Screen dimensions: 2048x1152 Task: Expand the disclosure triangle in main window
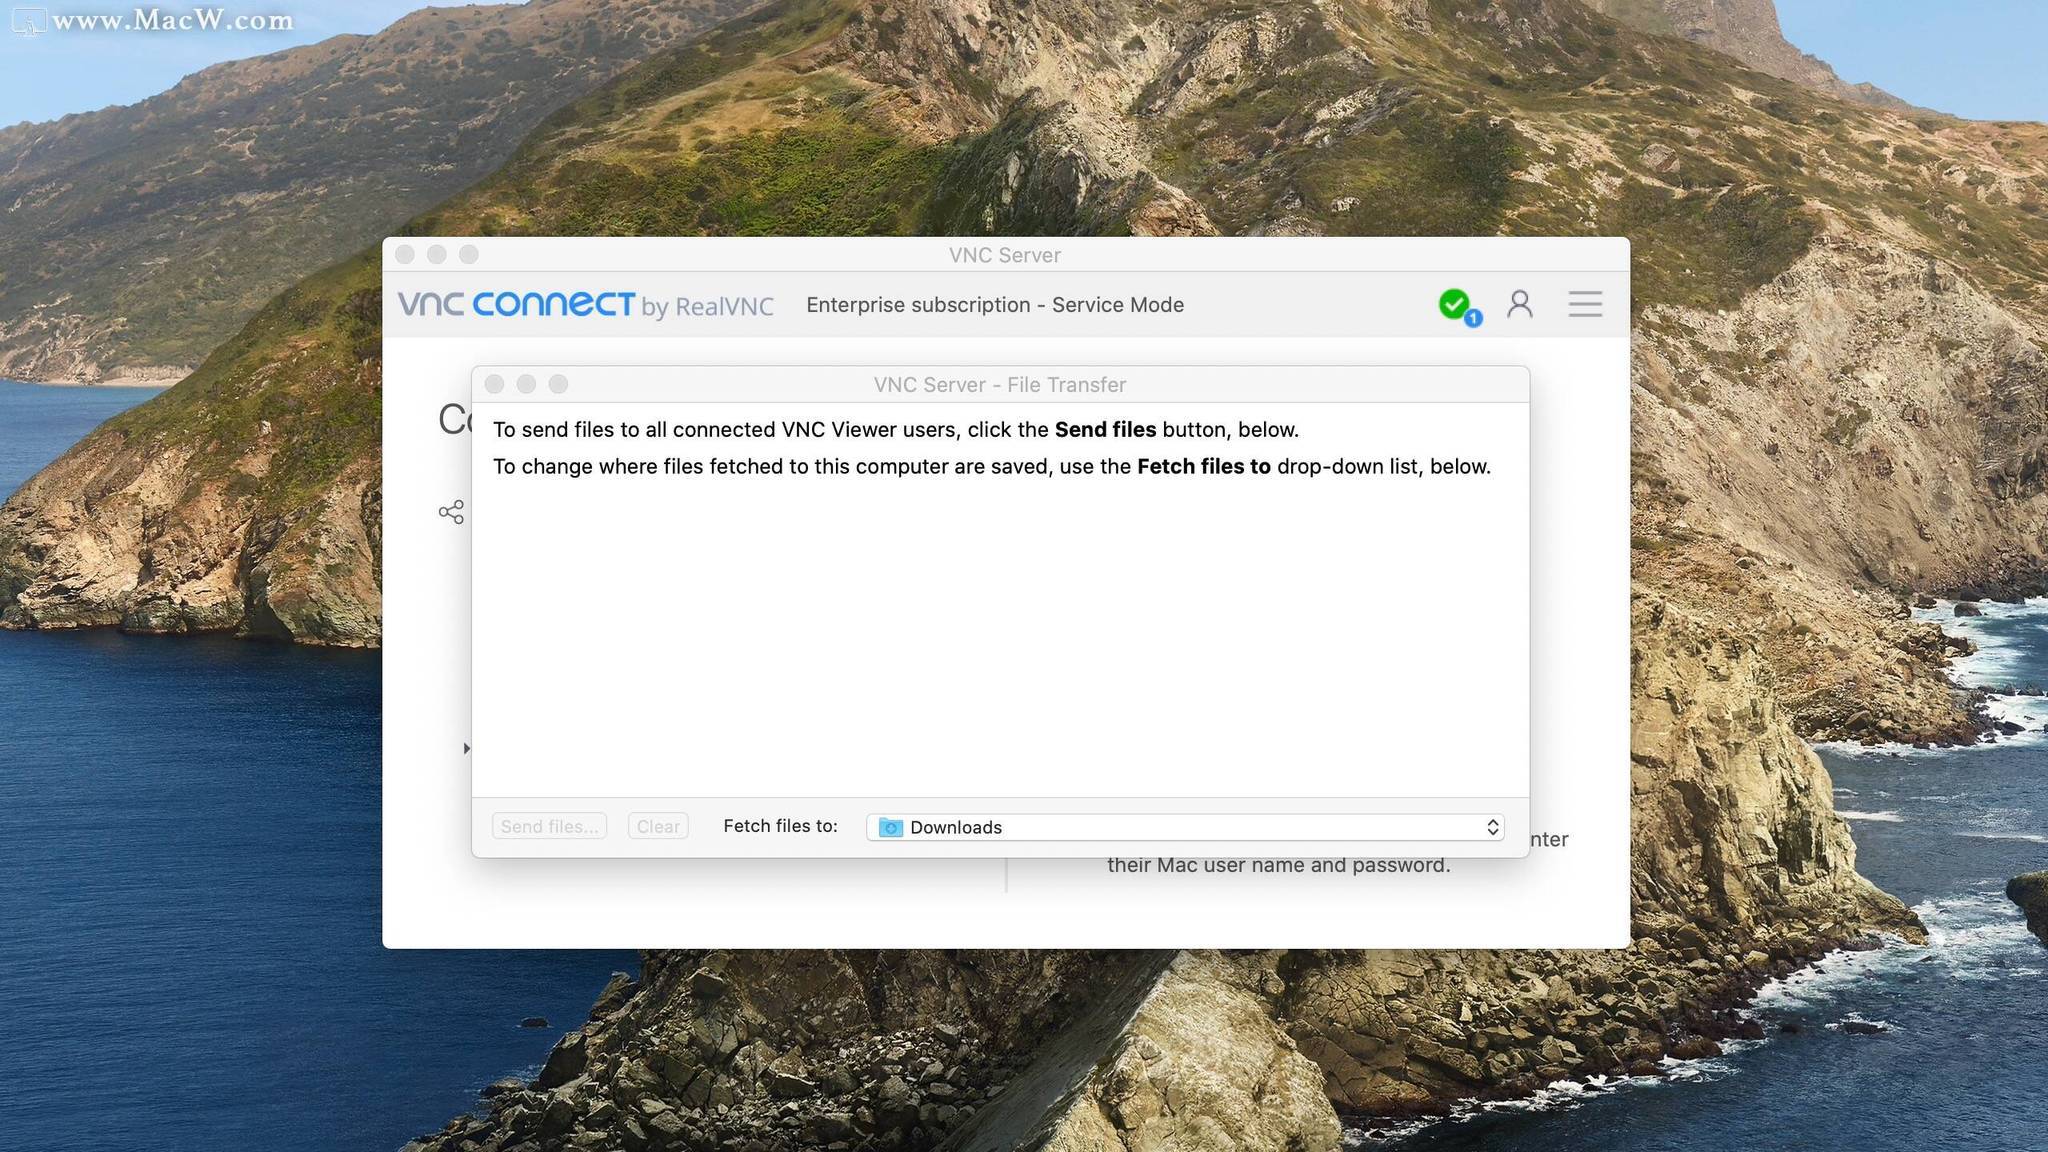pos(466,748)
